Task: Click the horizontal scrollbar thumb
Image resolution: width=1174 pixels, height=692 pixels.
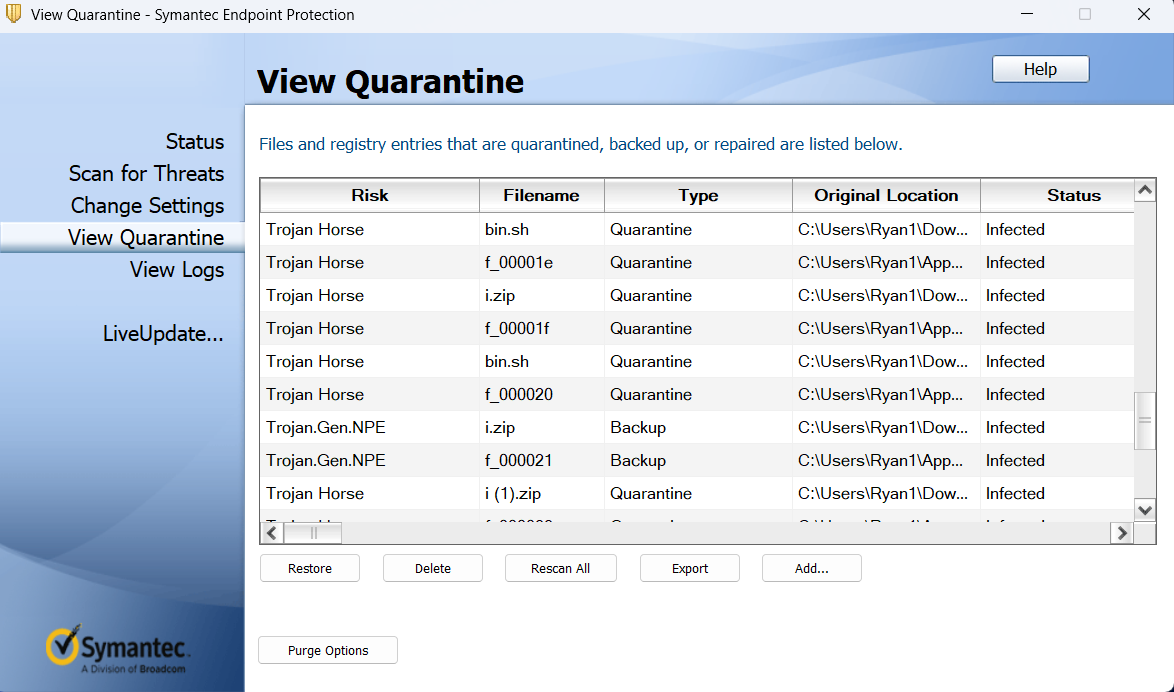Action: [313, 533]
